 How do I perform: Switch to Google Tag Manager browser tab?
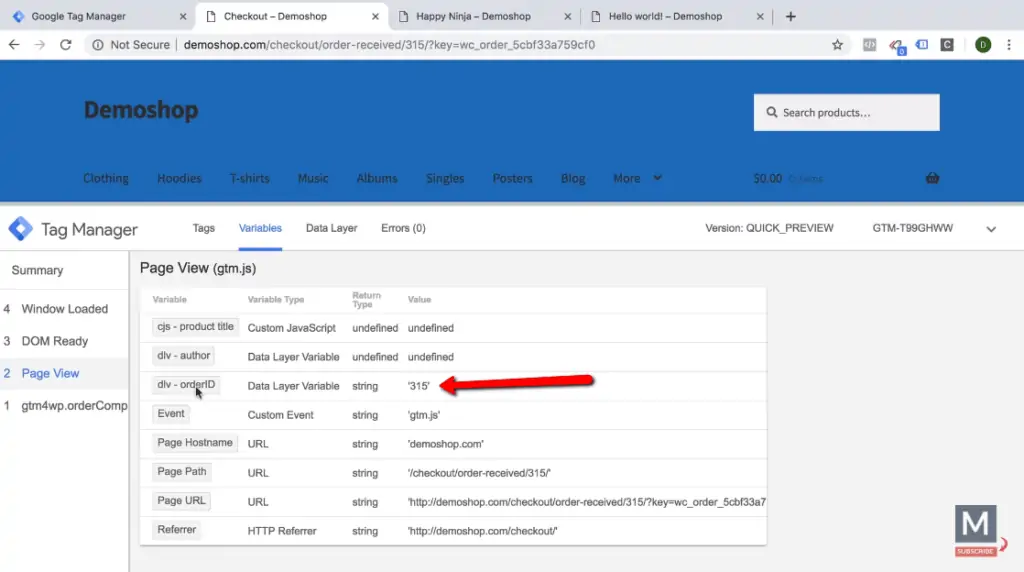click(92, 16)
